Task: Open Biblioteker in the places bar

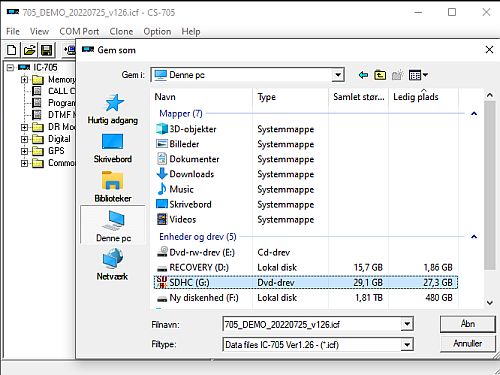Action: [x=113, y=187]
